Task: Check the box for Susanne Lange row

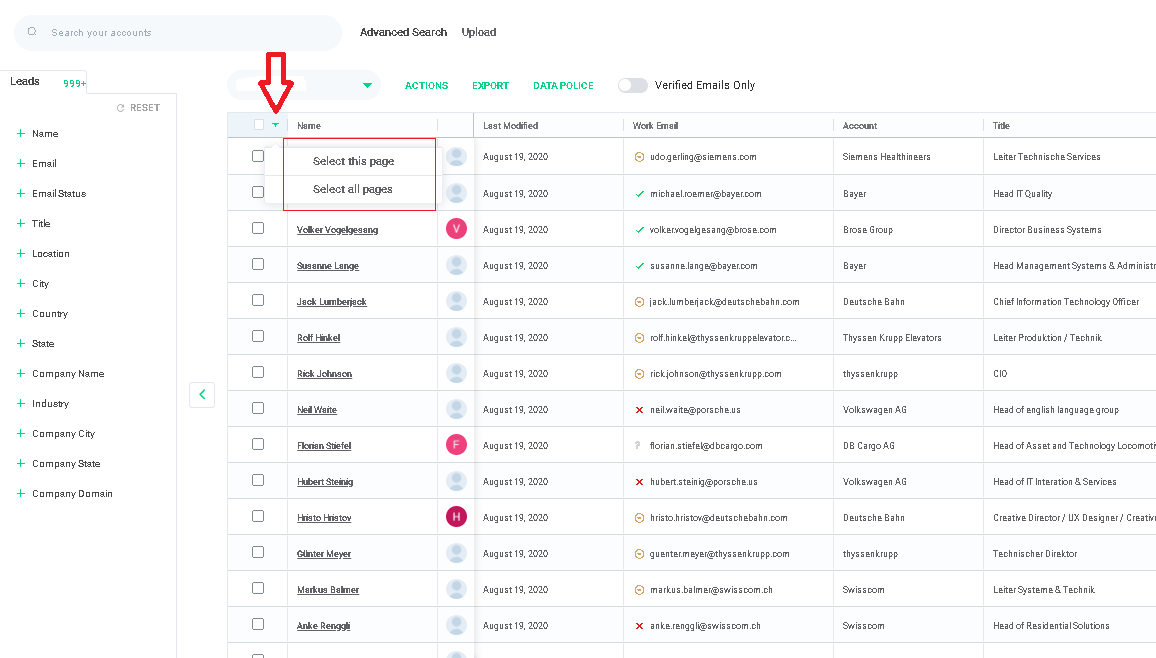Action: click(258, 264)
